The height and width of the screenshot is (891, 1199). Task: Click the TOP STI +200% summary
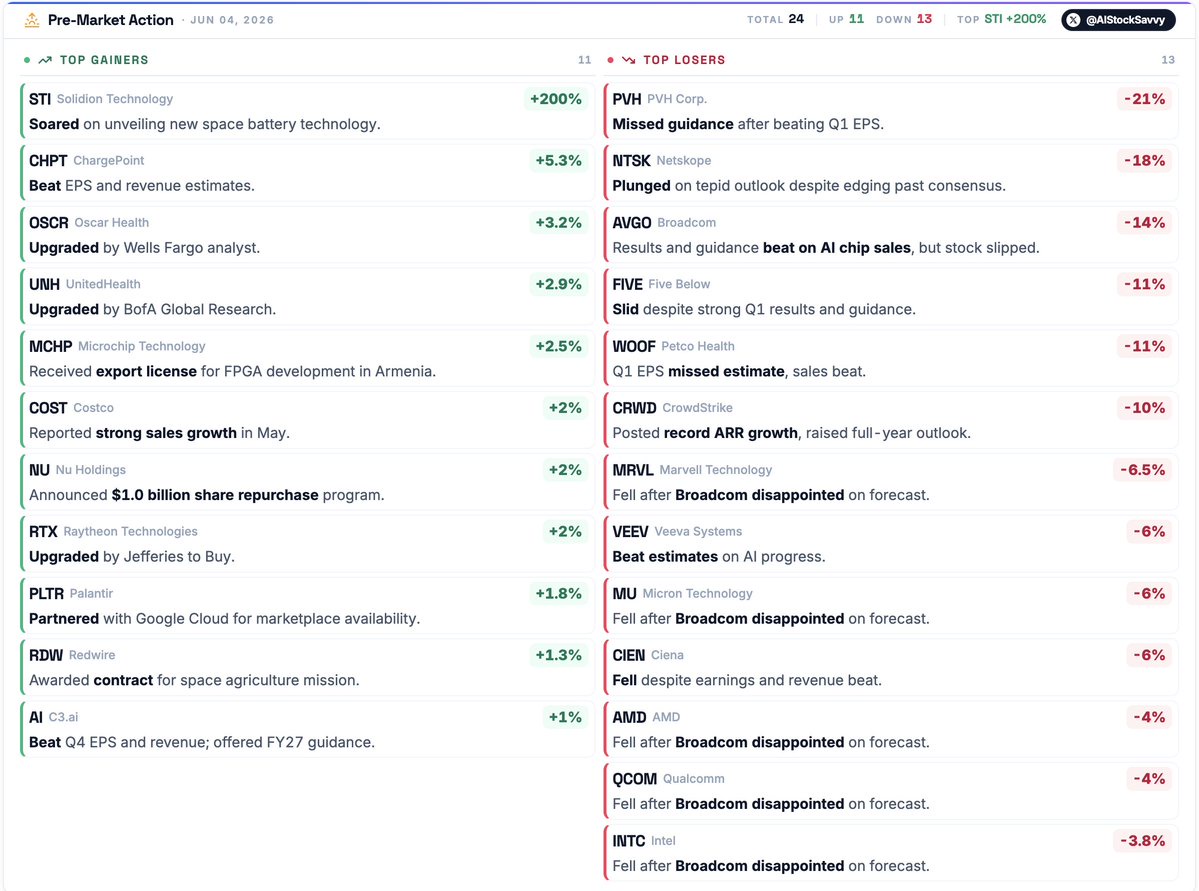tap(1002, 19)
